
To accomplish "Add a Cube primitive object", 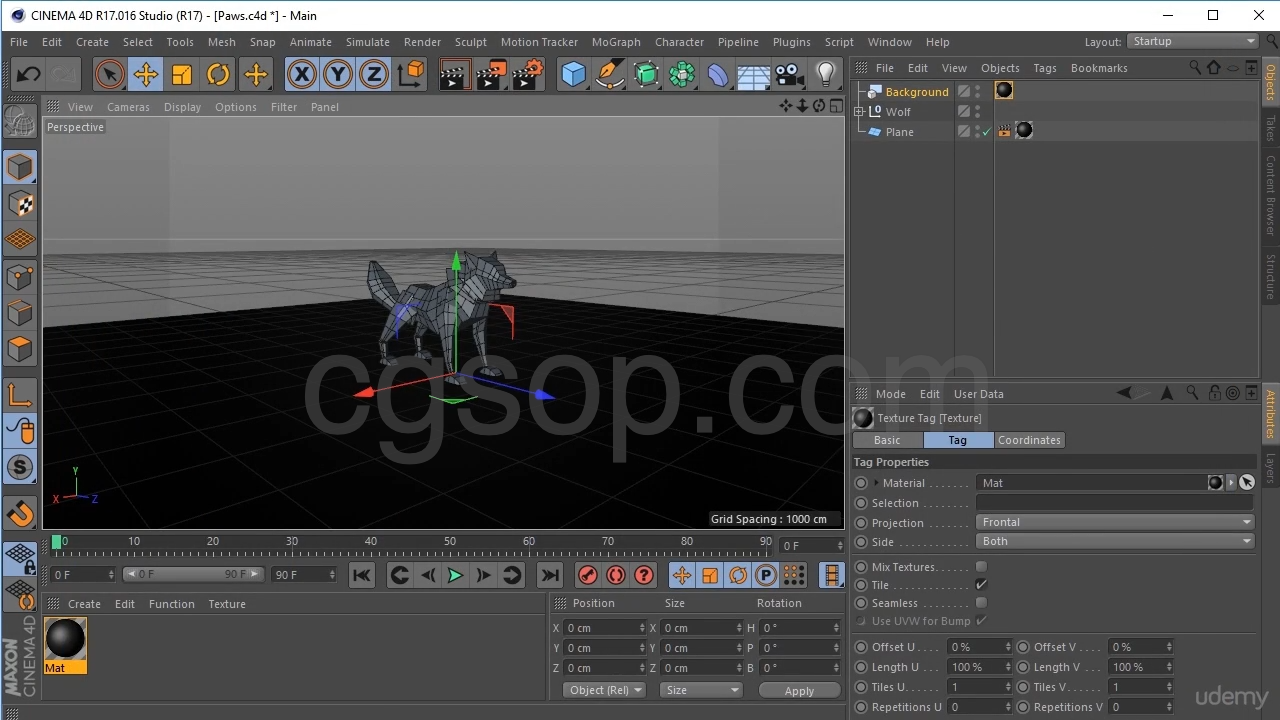I will [x=573, y=75].
